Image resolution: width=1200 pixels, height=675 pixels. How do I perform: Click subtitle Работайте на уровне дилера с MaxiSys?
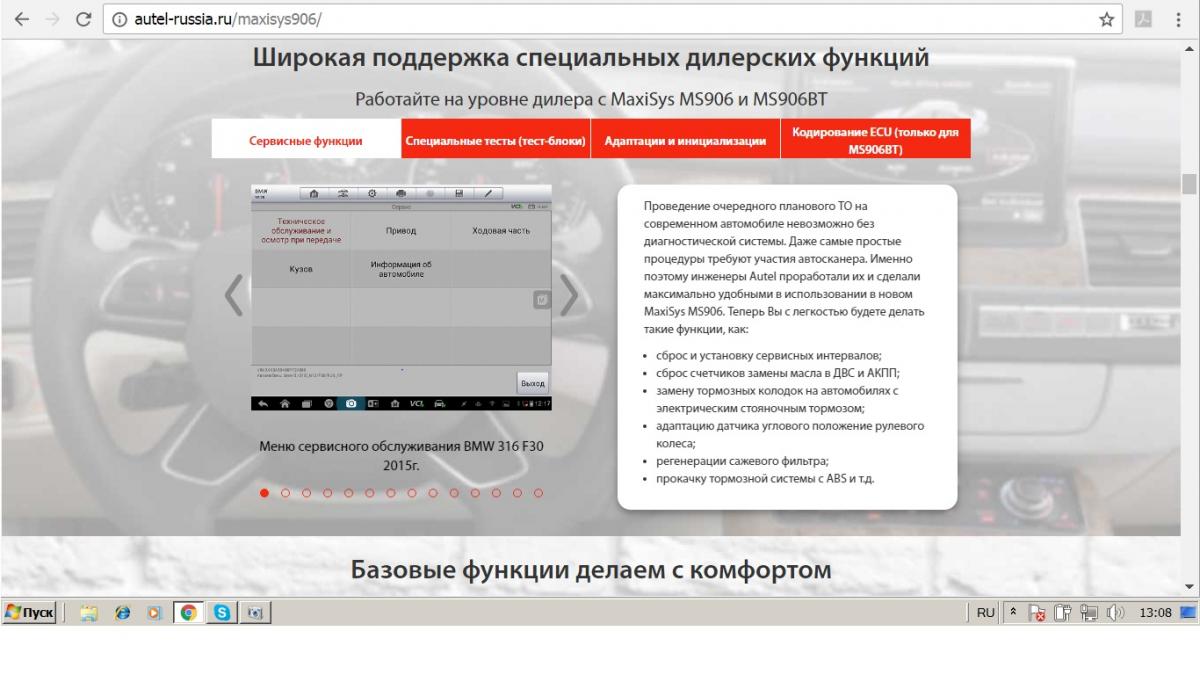coord(591,100)
